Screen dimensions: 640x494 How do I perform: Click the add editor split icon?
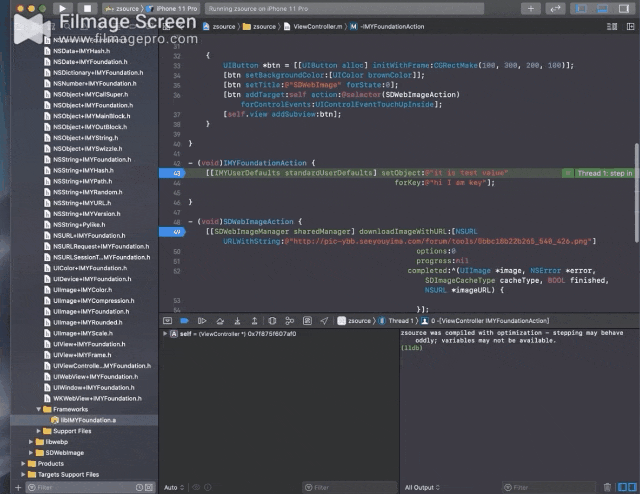[x=630, y=27]
